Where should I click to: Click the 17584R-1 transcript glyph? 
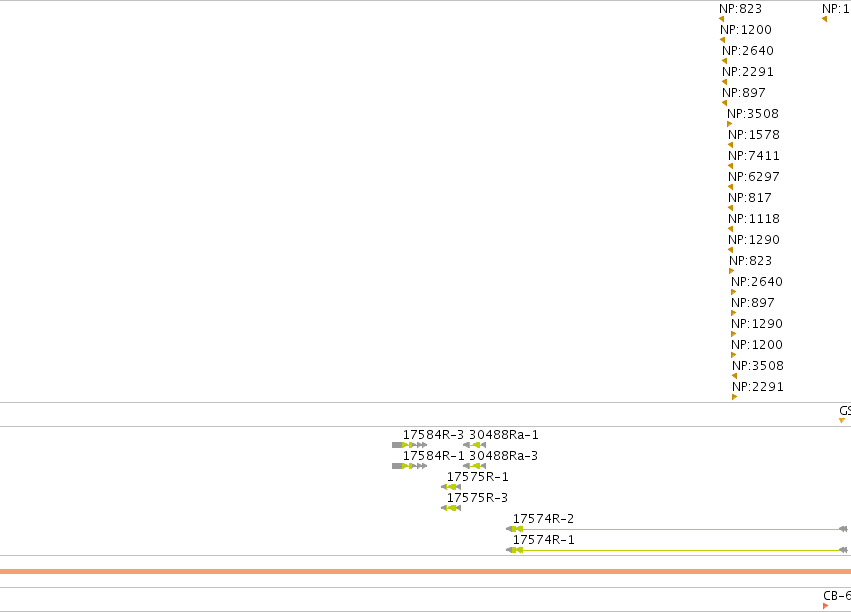pos(409,466)
